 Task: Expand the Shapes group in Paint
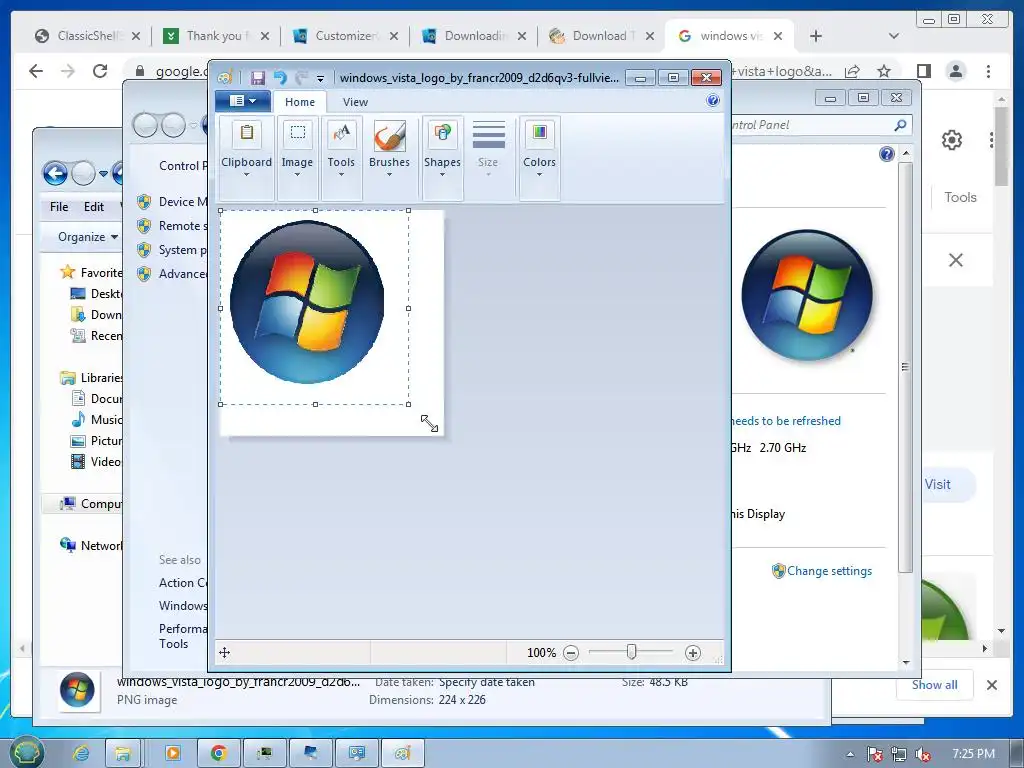pyautogui.click(x=442, y=157)
